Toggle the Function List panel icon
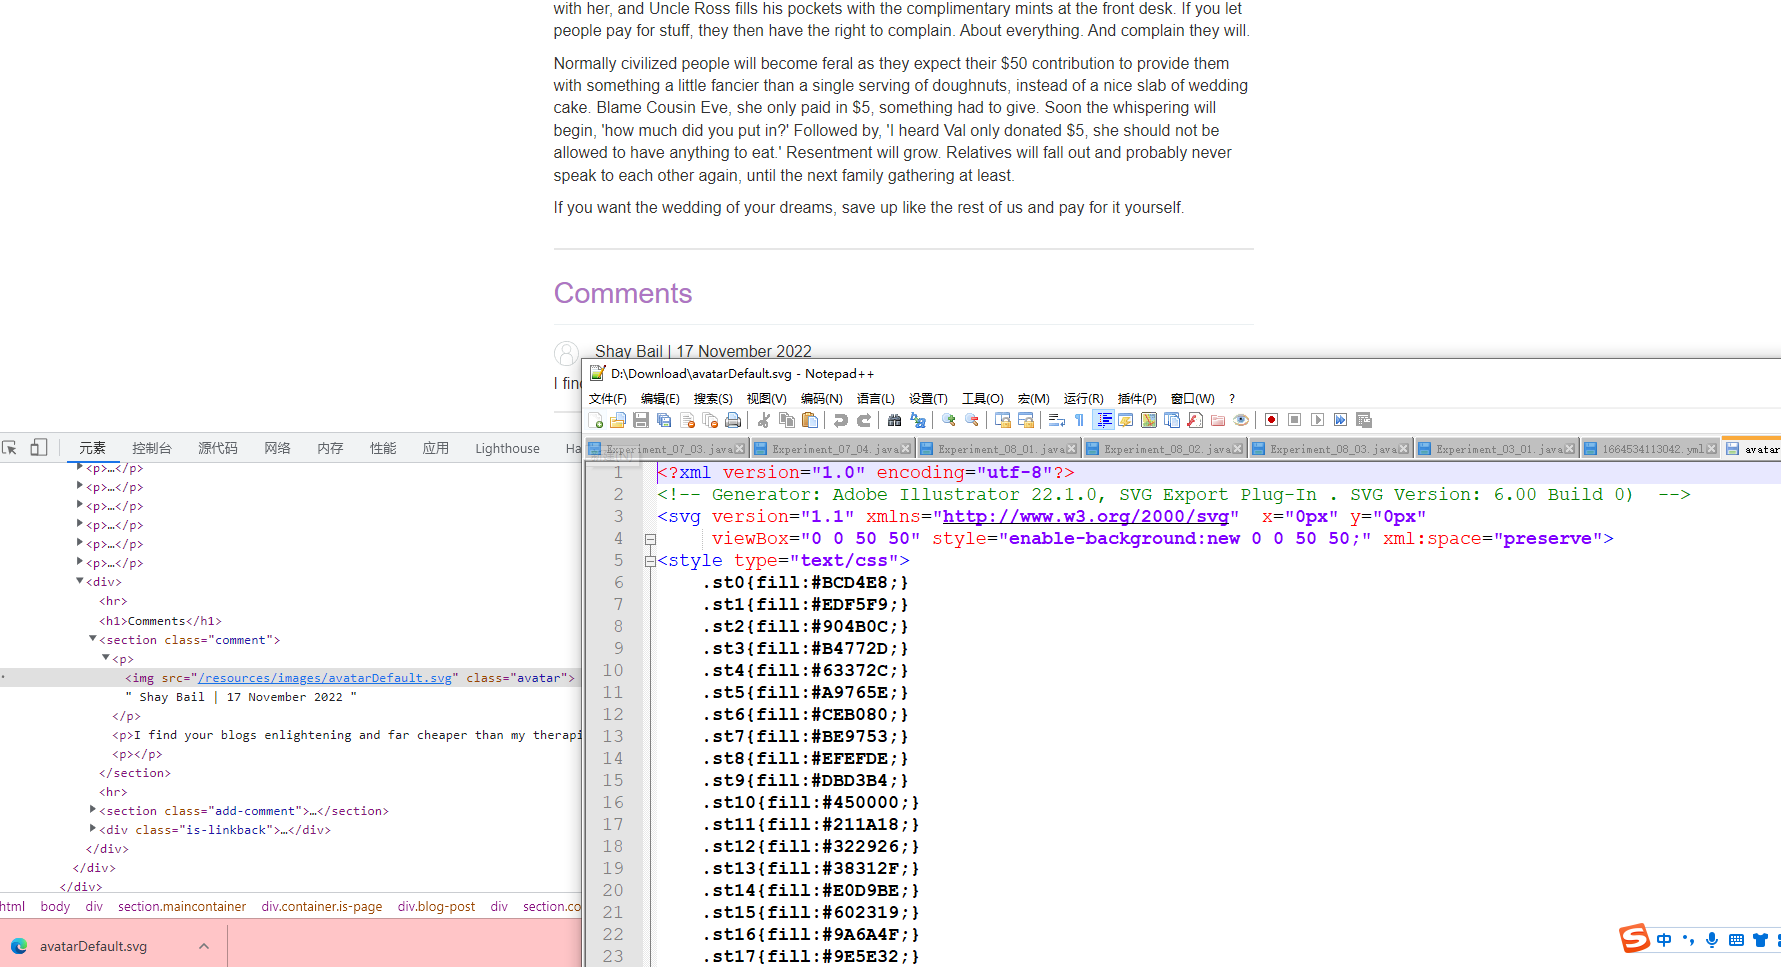Screen dimensions: 1781x967 click(x=1195, y=420)
